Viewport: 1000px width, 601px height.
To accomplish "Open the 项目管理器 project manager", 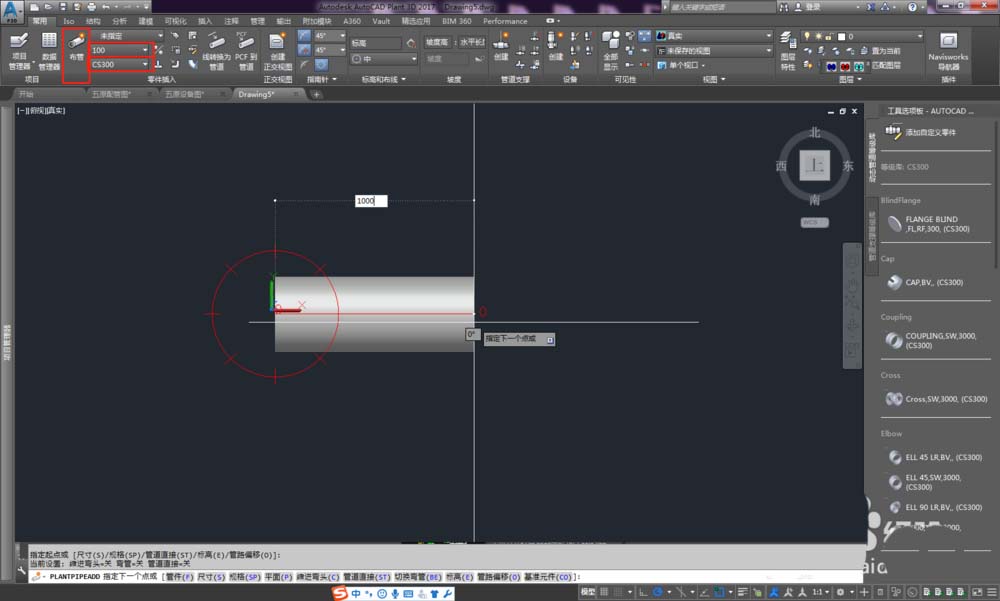I will click(x=19, y=50).
